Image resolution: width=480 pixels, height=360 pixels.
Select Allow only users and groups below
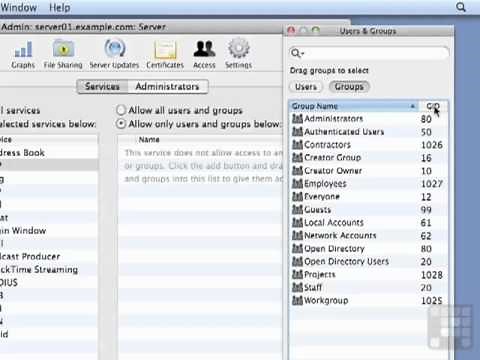pos(121,124)
